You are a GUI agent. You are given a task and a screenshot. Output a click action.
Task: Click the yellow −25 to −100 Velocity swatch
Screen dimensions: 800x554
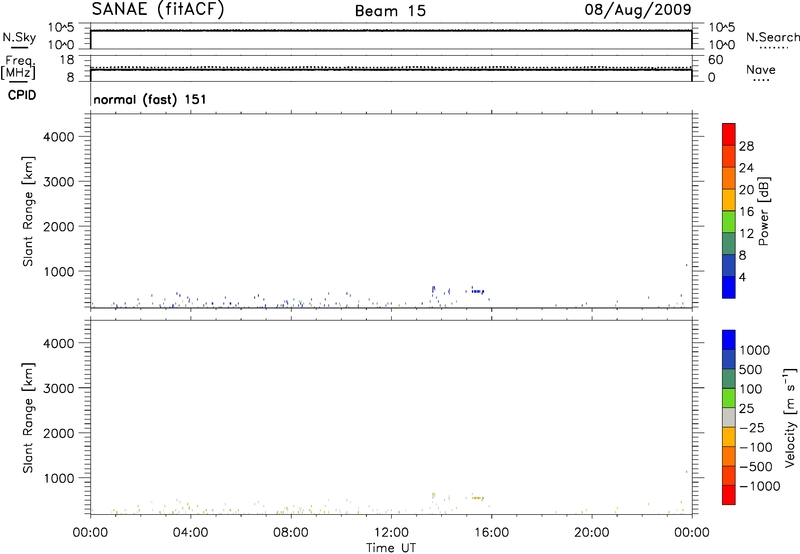(x=729, y=437)
